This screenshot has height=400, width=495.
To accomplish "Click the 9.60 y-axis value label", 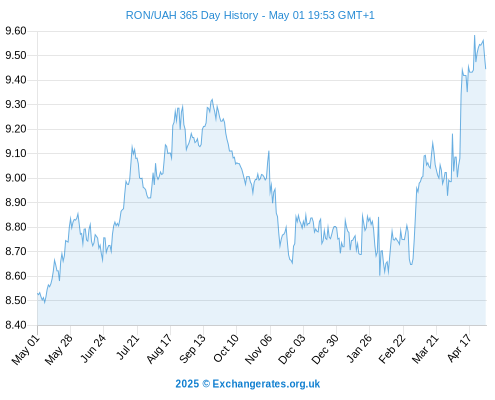I will (16, 31).
